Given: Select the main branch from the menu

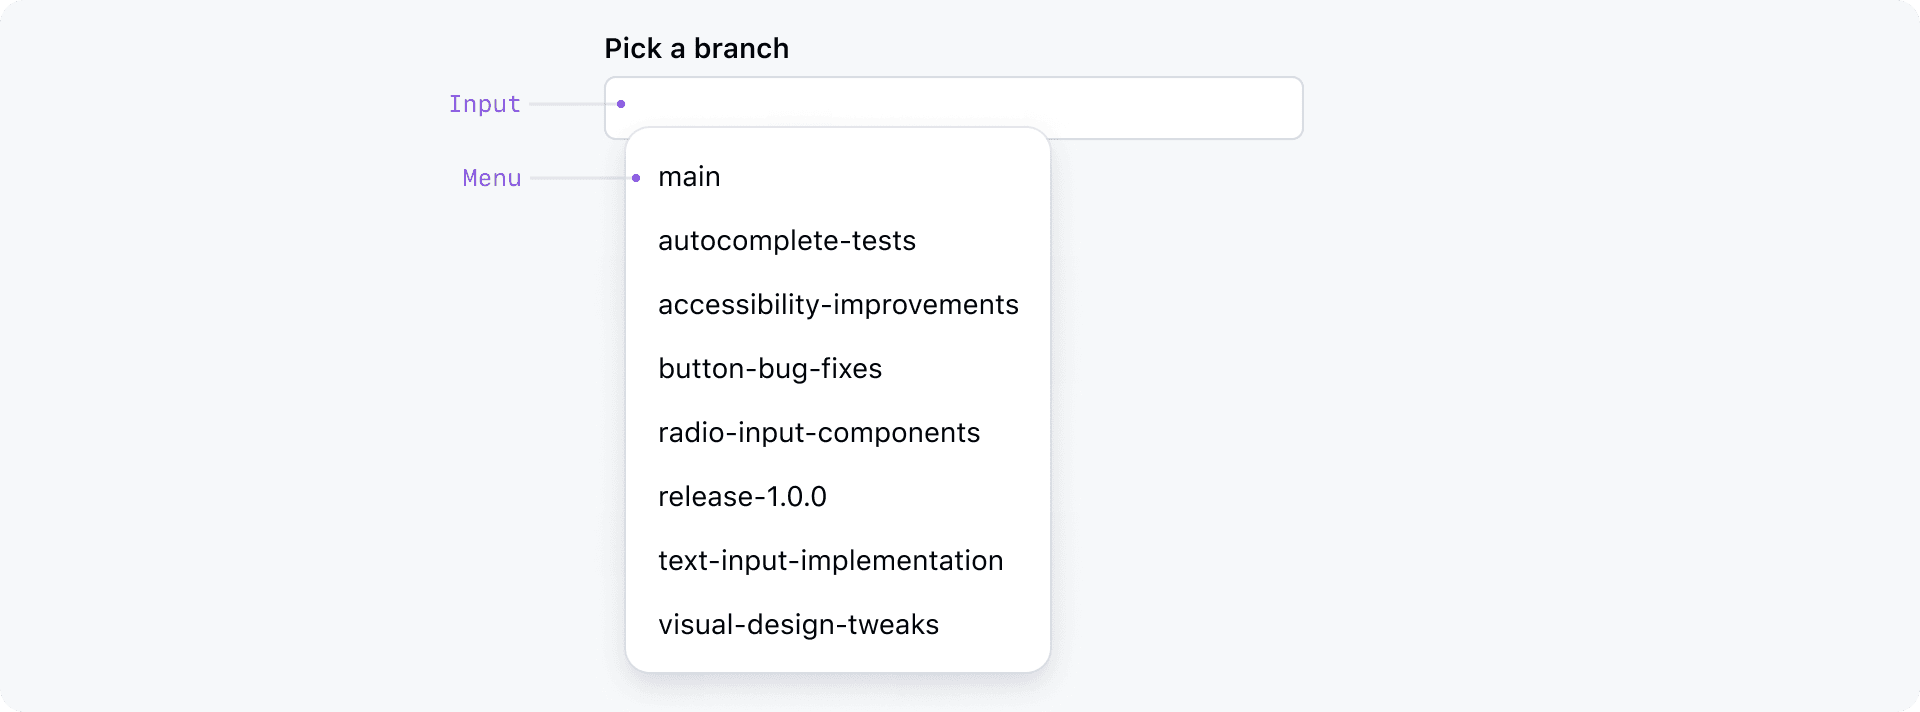Looking at the screenshot, I should [x=688, y=176].
